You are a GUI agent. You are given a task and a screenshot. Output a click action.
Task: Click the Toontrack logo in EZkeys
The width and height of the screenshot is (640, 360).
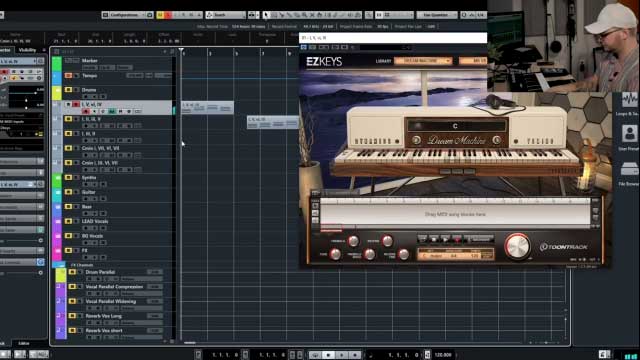pos(564,247)
